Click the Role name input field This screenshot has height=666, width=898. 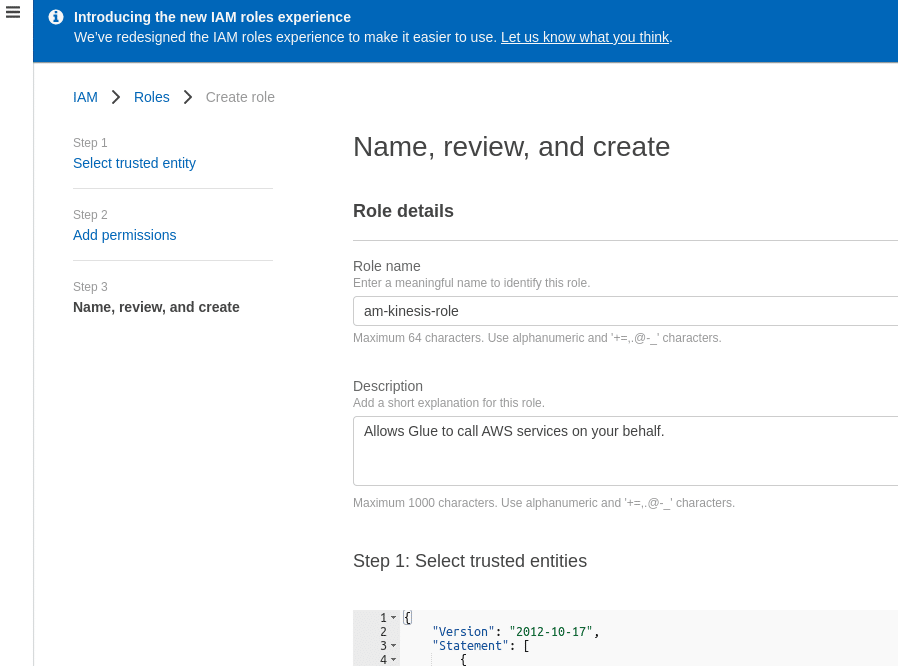click(625, 311)
